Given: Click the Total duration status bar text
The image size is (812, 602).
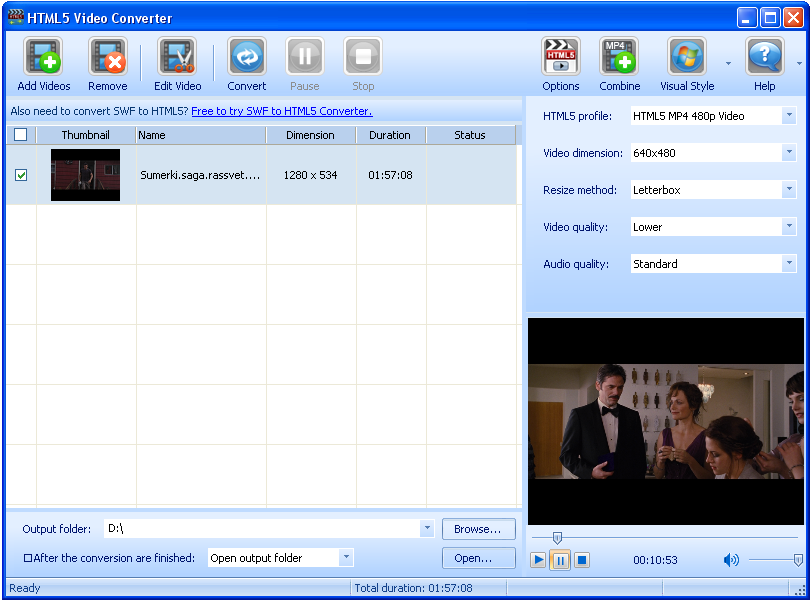Looking at the screenshot, I should tap(413, 588).
